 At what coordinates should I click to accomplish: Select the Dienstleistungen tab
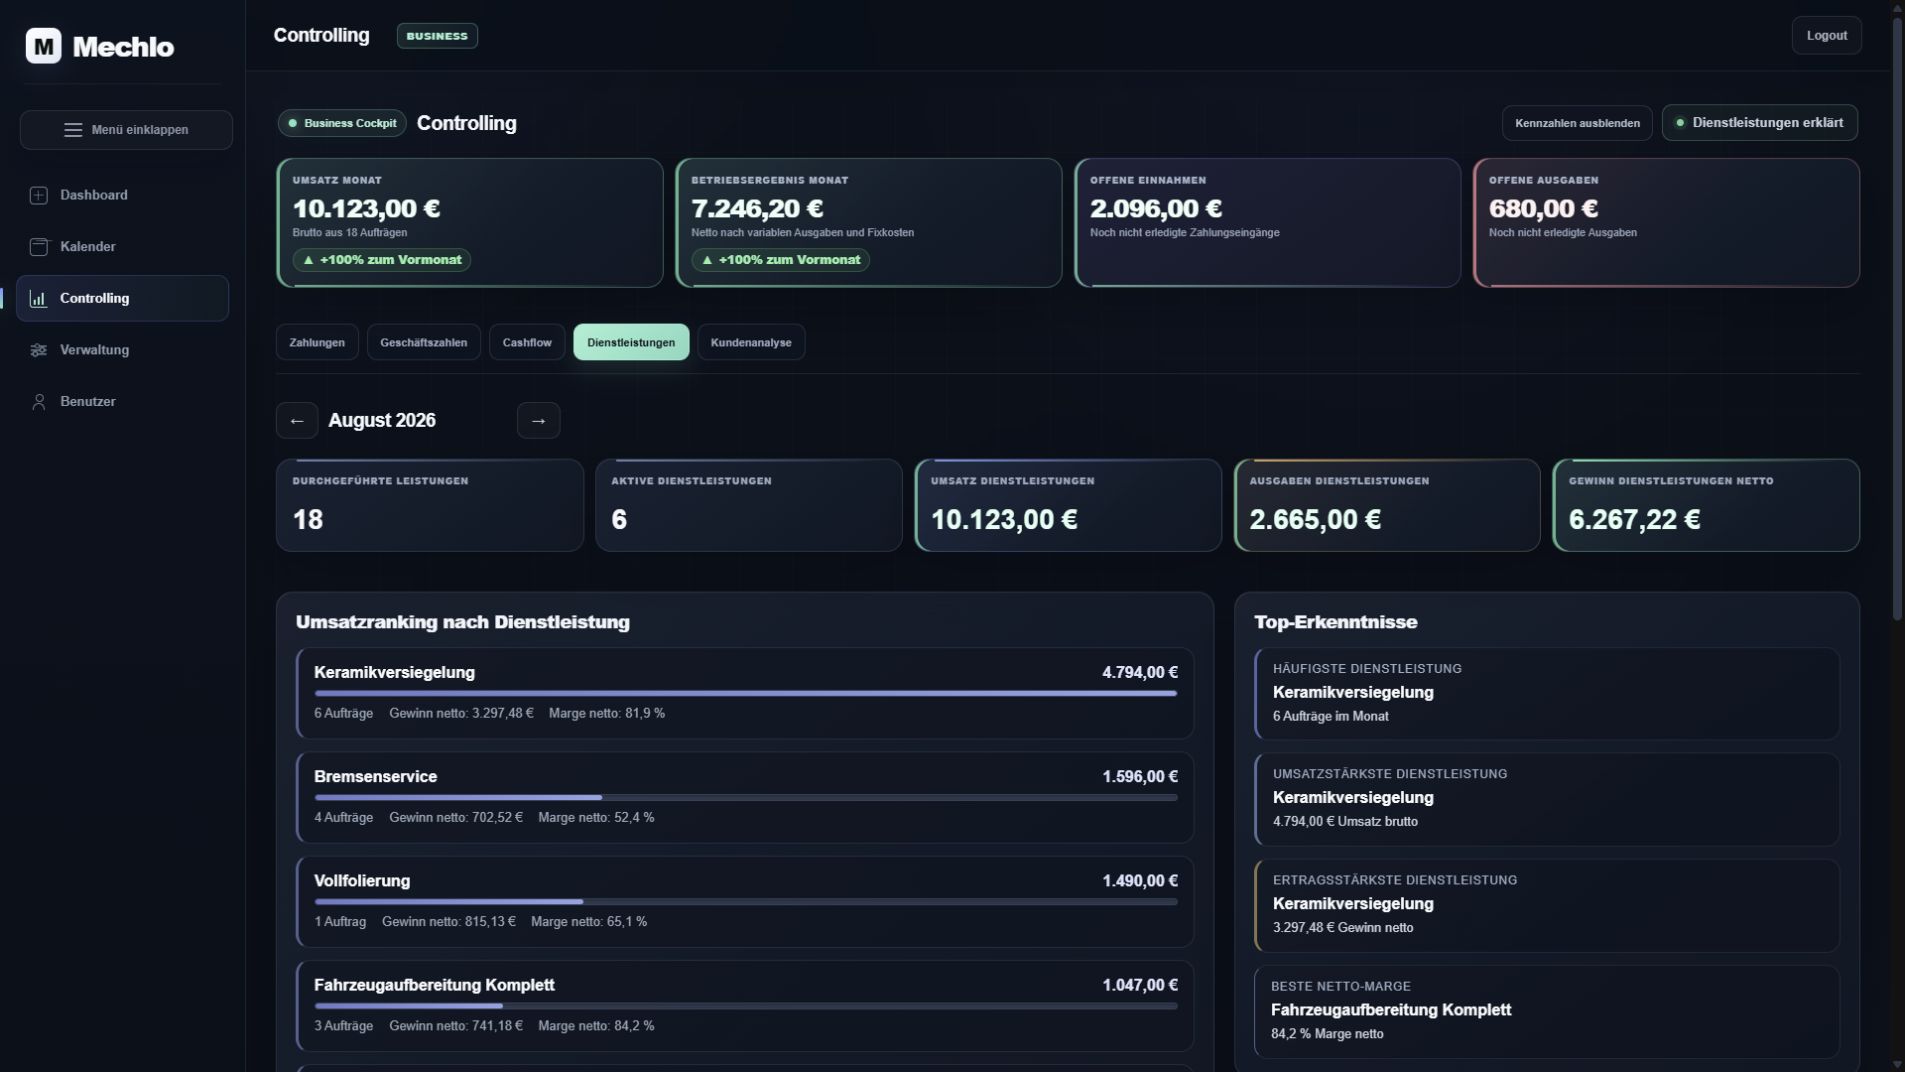pos(631,342)
